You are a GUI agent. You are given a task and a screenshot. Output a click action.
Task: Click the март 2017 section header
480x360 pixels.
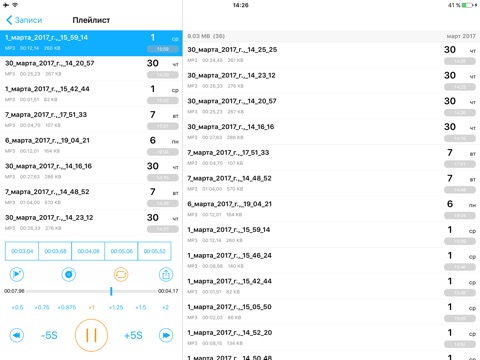[461, 36]
